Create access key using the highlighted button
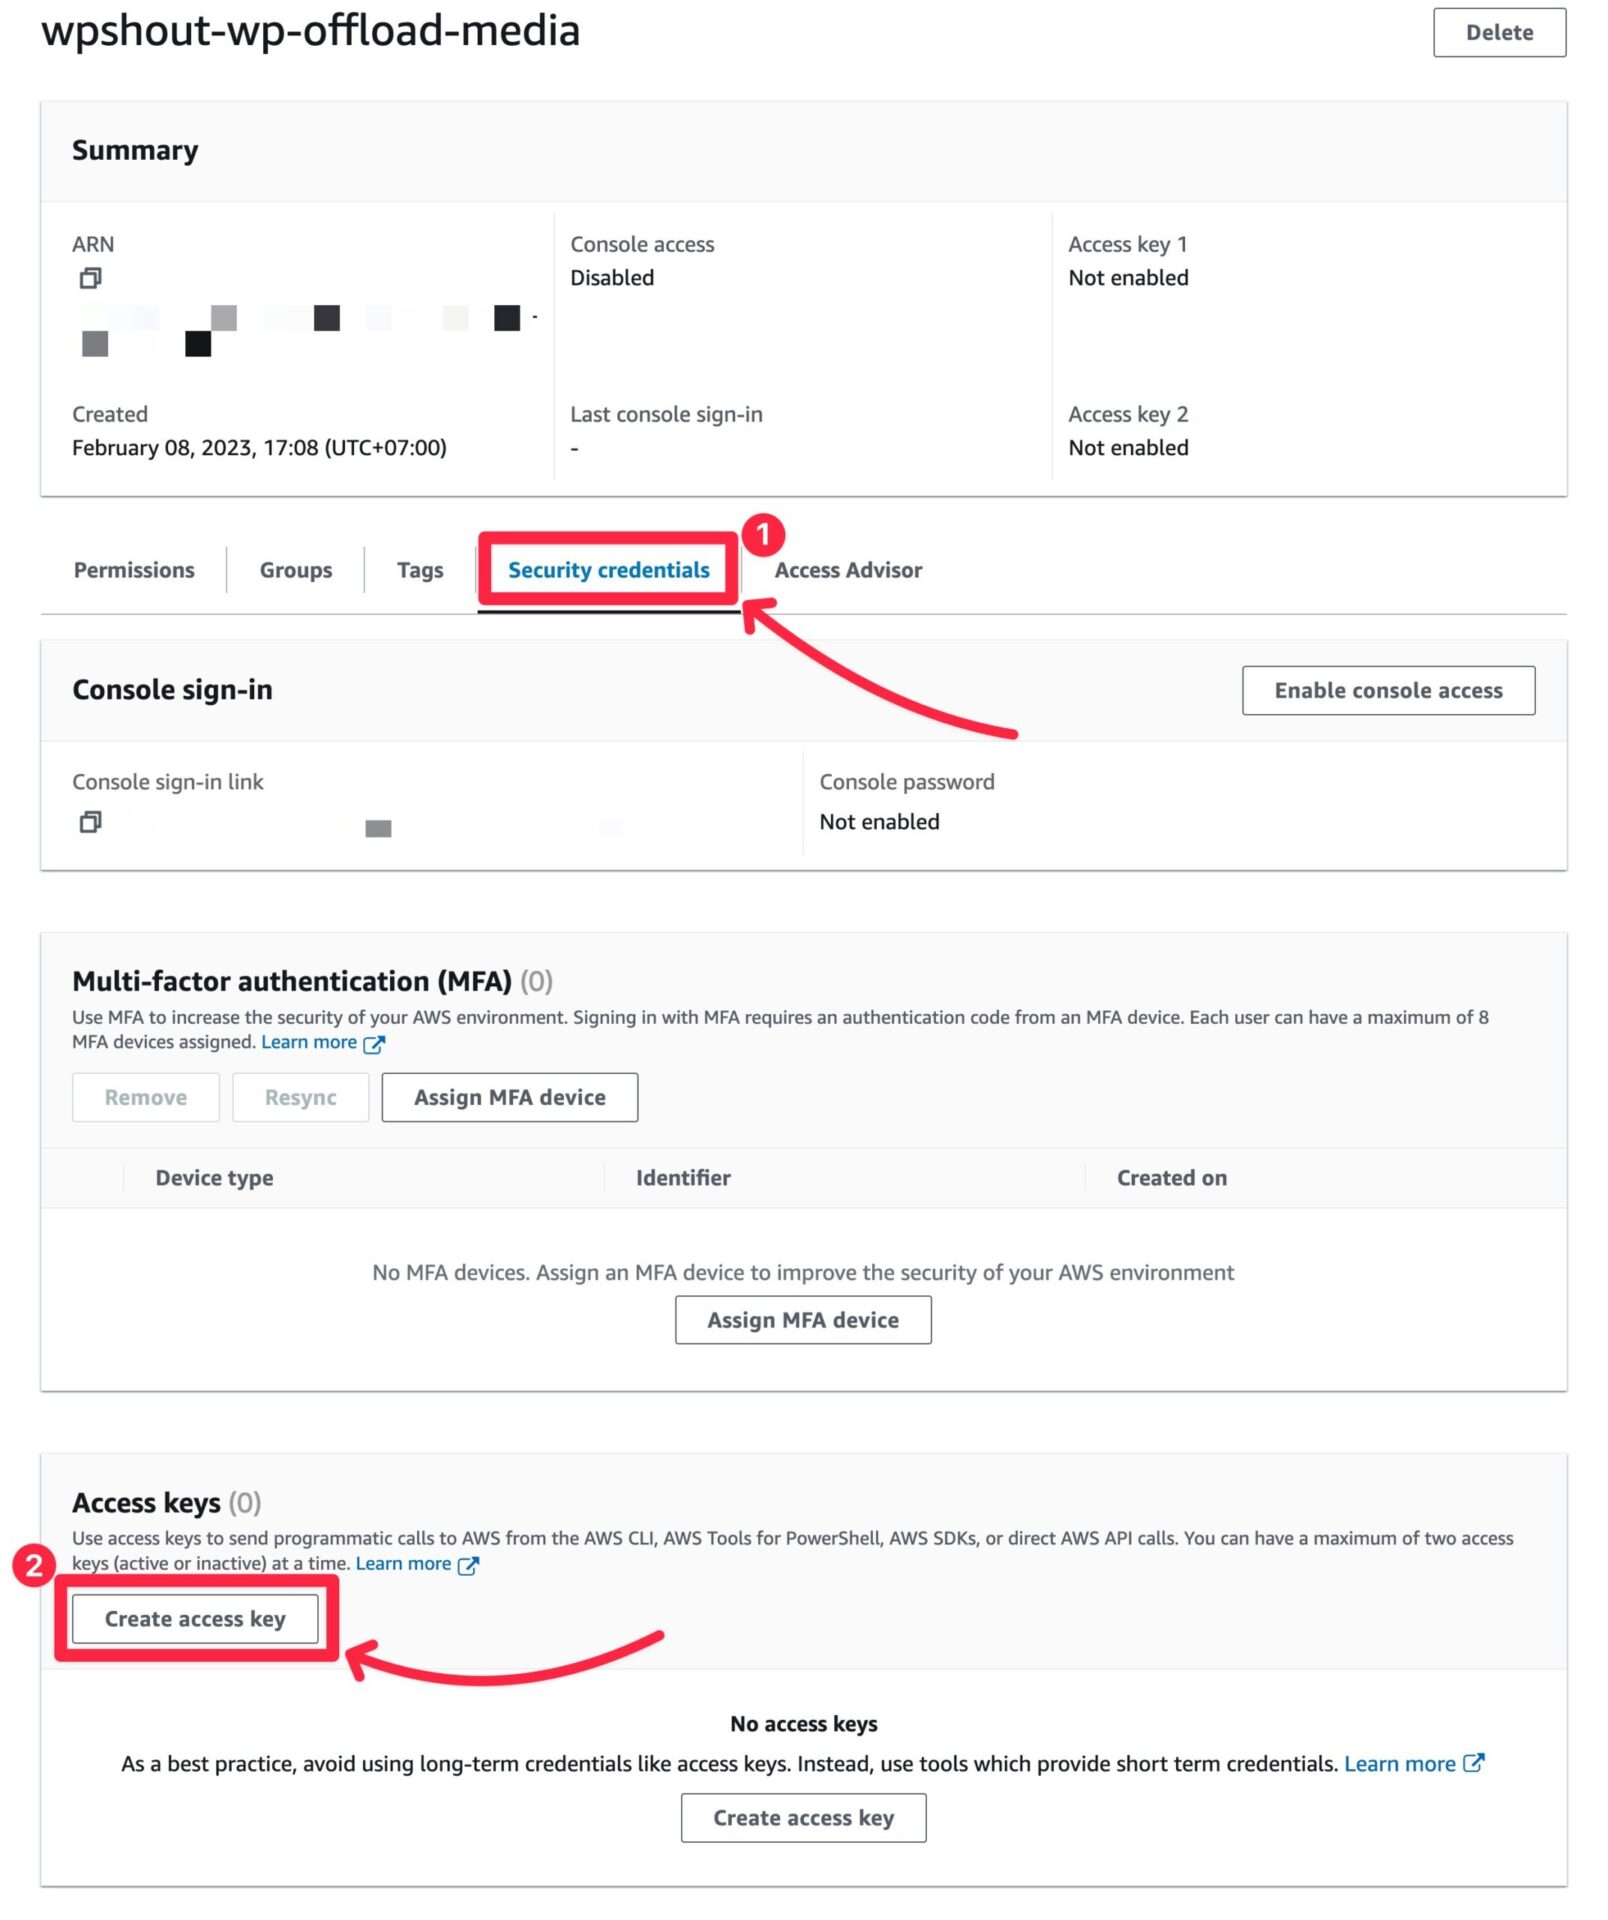 click(196, 1618)
